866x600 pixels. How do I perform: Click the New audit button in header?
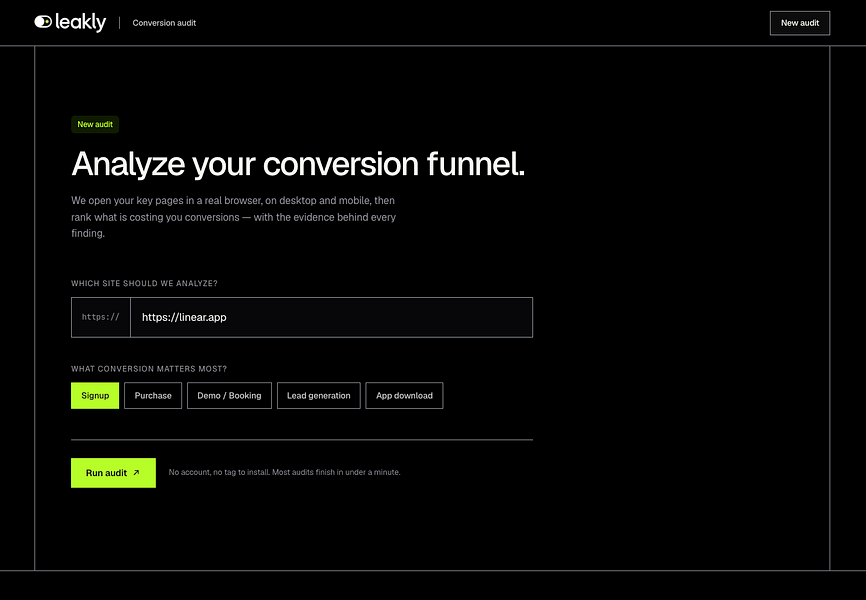[x=800, y=23]
